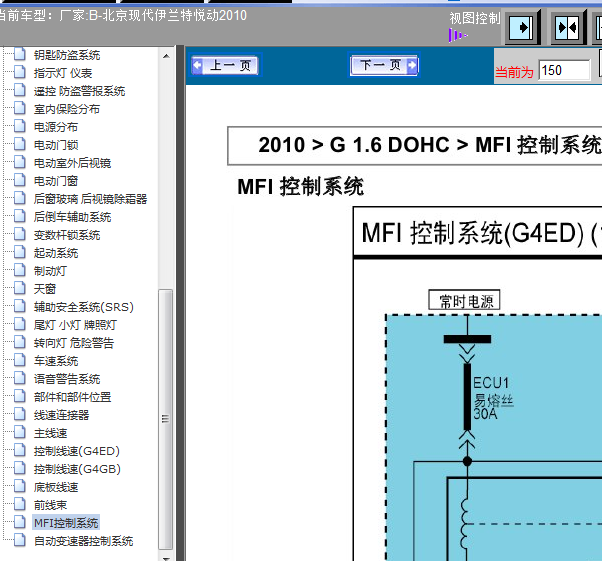Click page icon beside 控制线速(G4ED)

[20, 450]
